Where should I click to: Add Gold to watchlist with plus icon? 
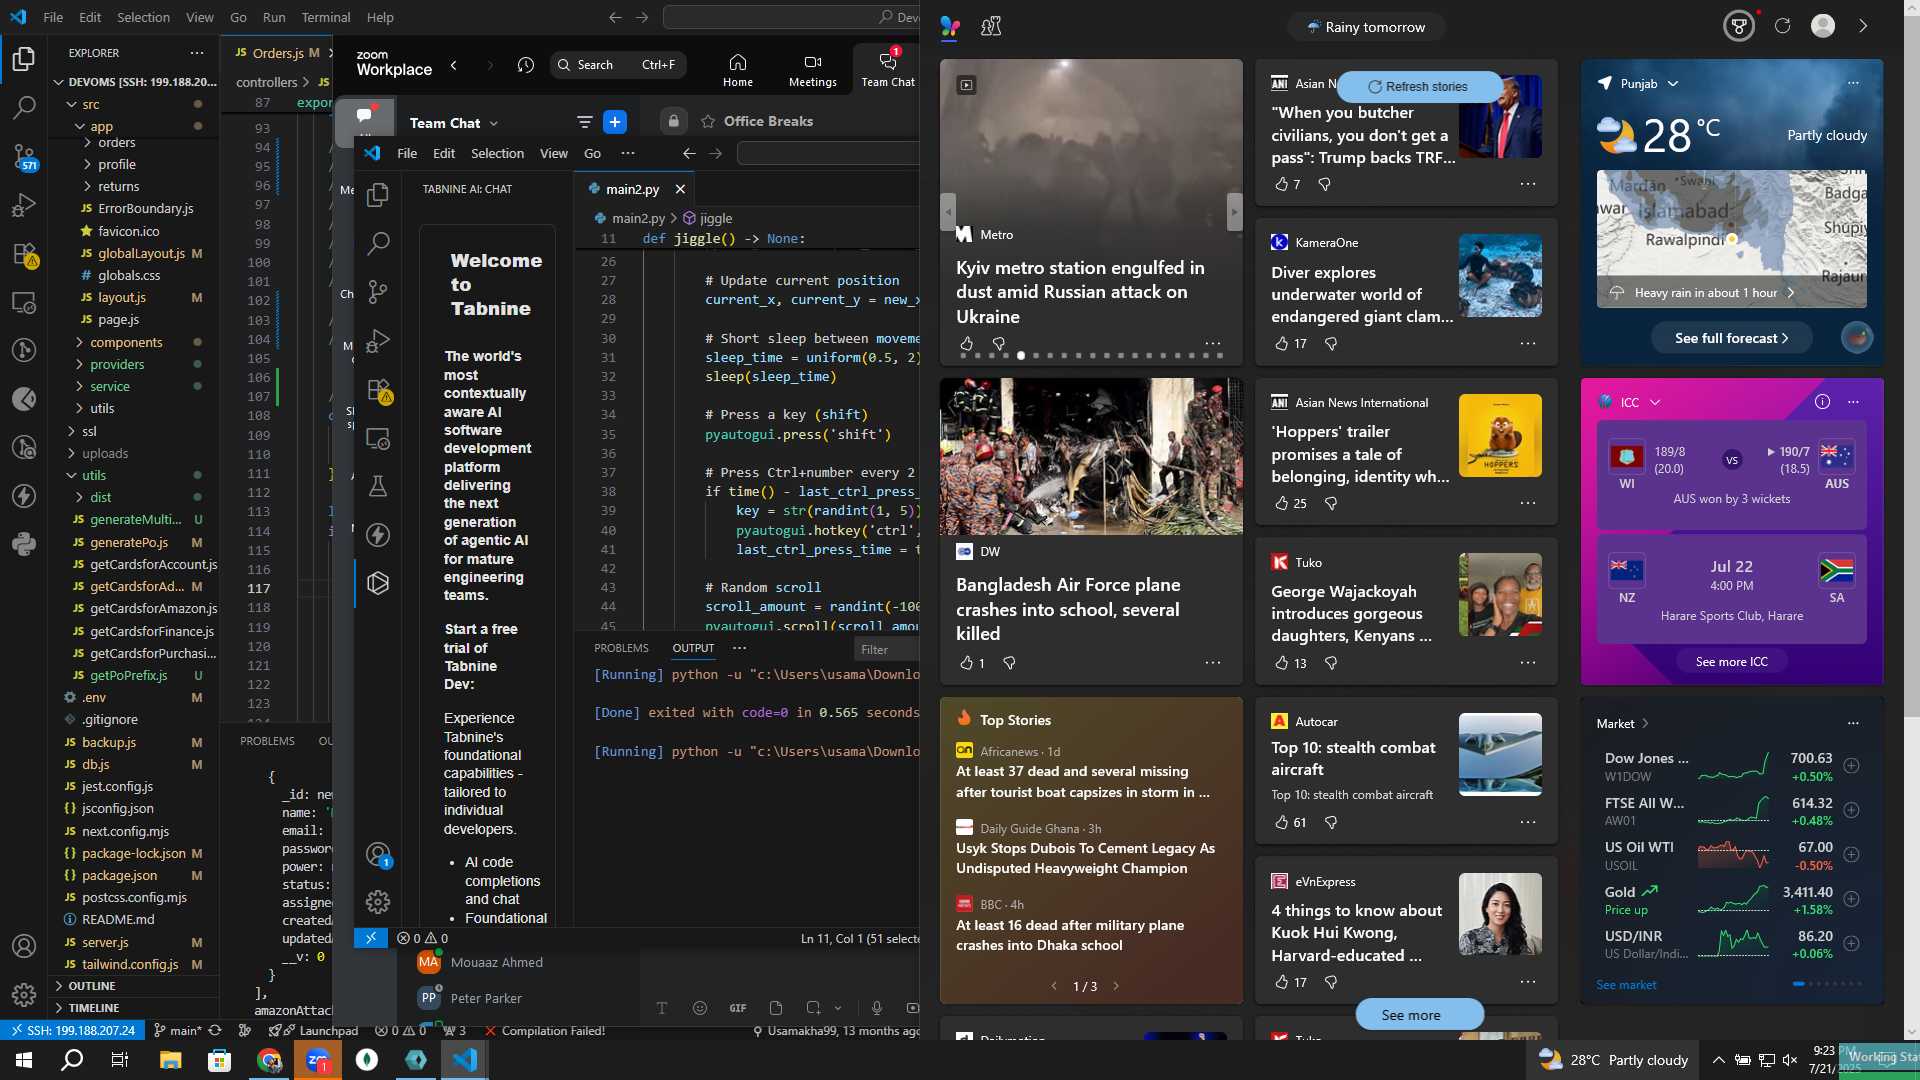(x=1852, y=899)
